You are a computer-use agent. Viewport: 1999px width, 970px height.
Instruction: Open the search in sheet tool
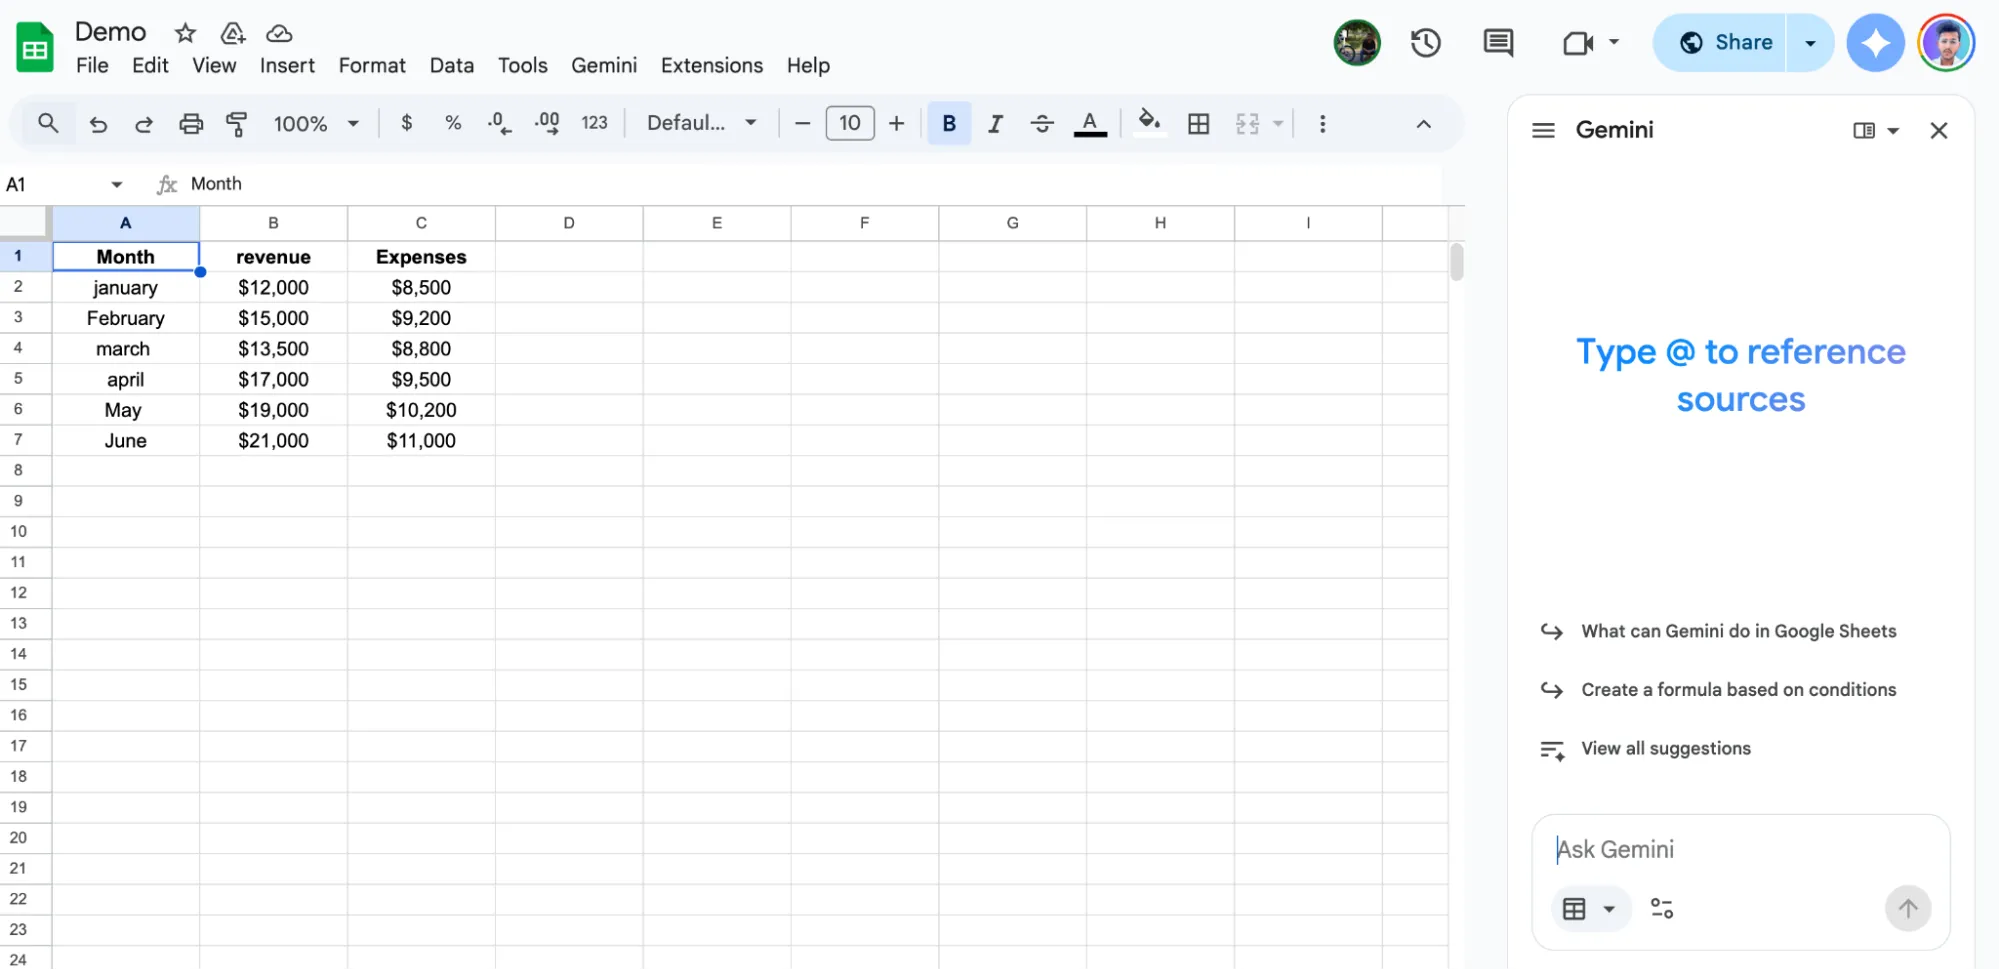coord(48,122)
